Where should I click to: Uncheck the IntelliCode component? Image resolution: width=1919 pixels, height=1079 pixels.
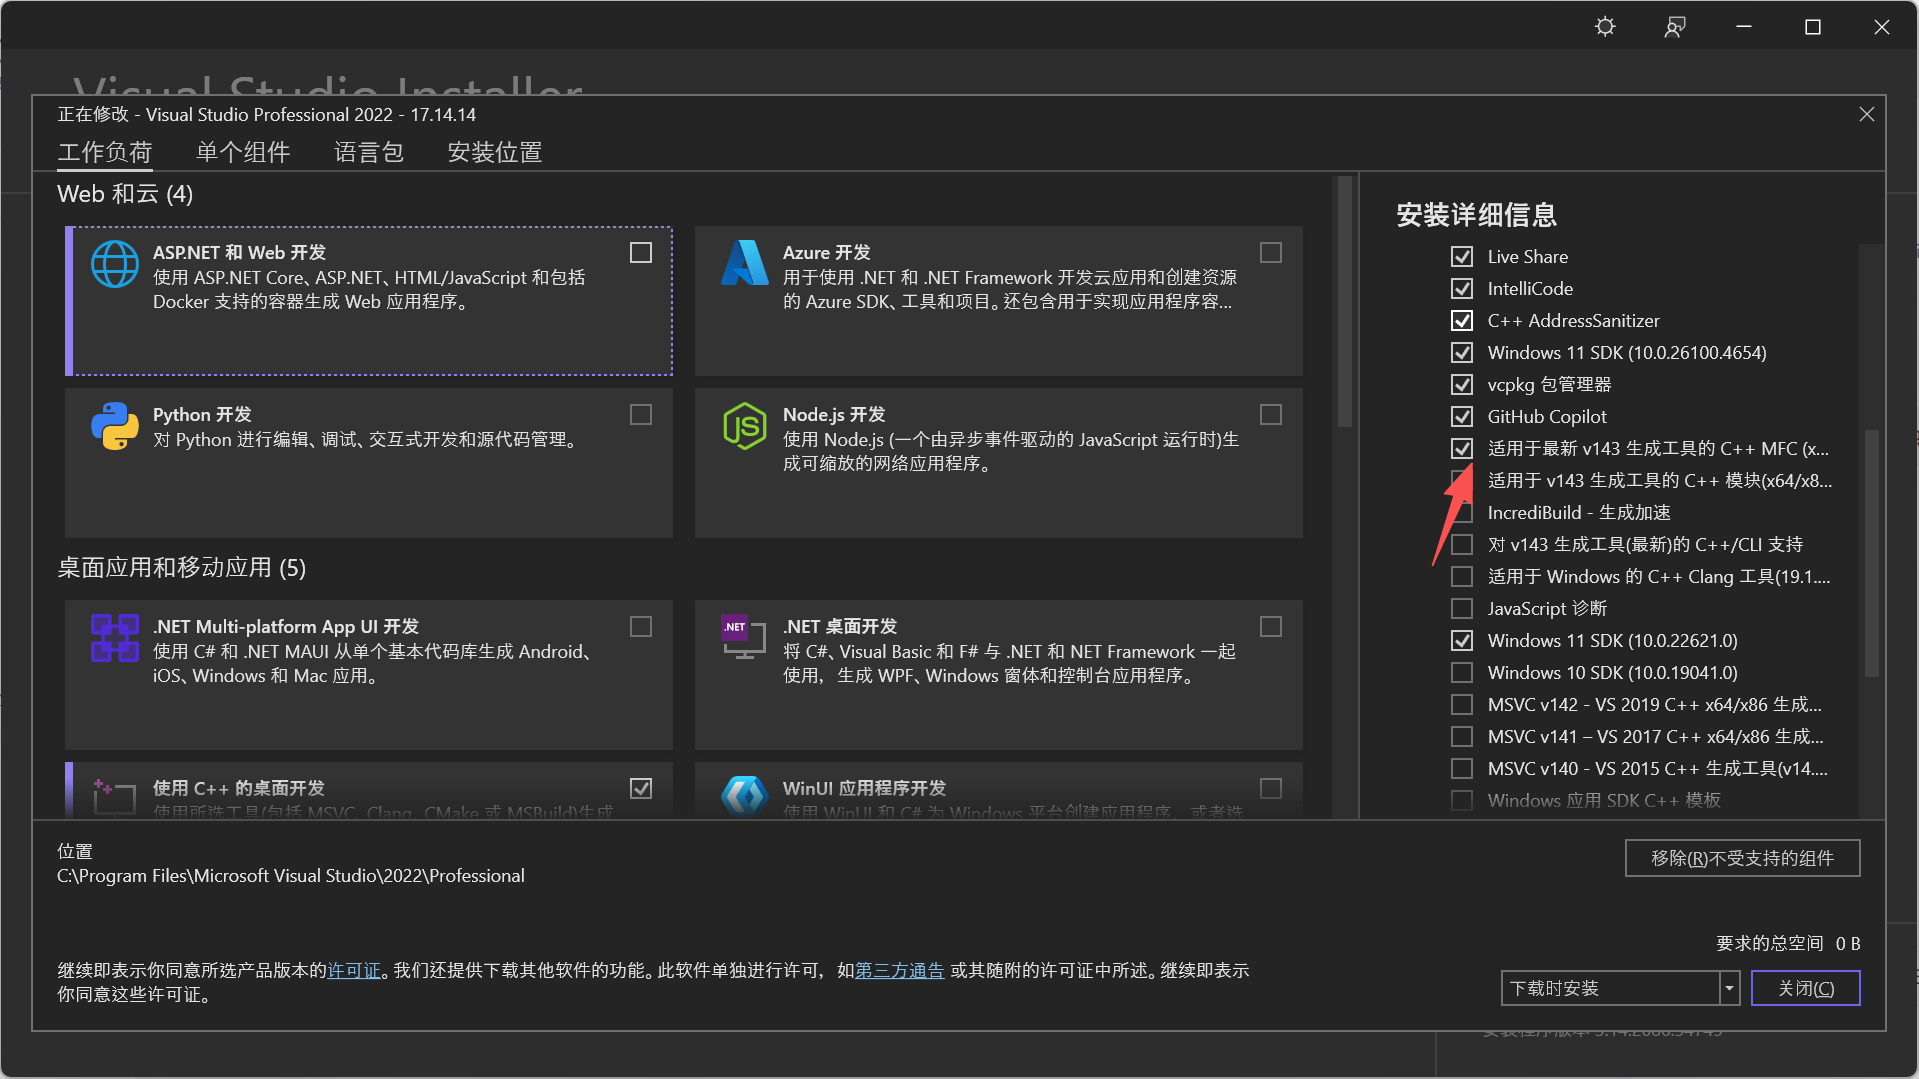click(1462, 289)
